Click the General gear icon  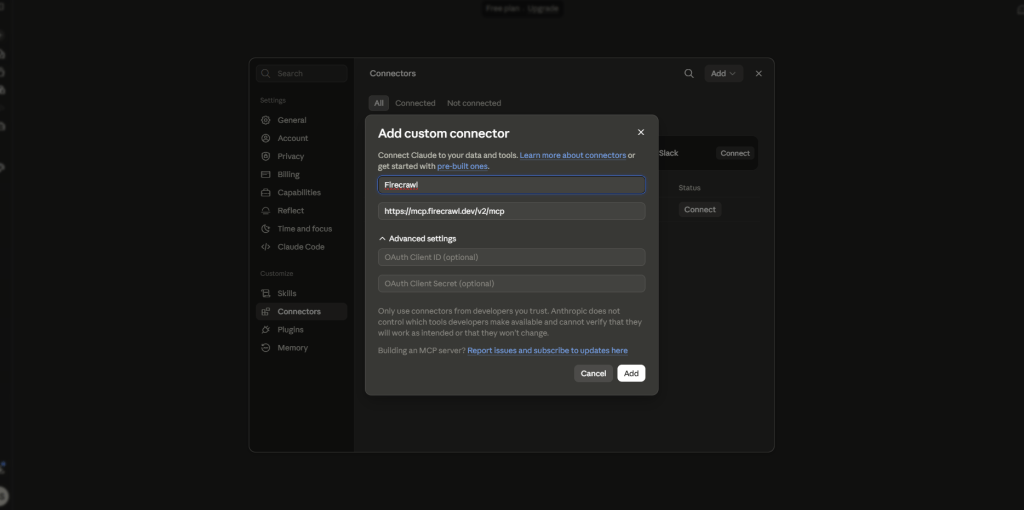click(265, 120)
